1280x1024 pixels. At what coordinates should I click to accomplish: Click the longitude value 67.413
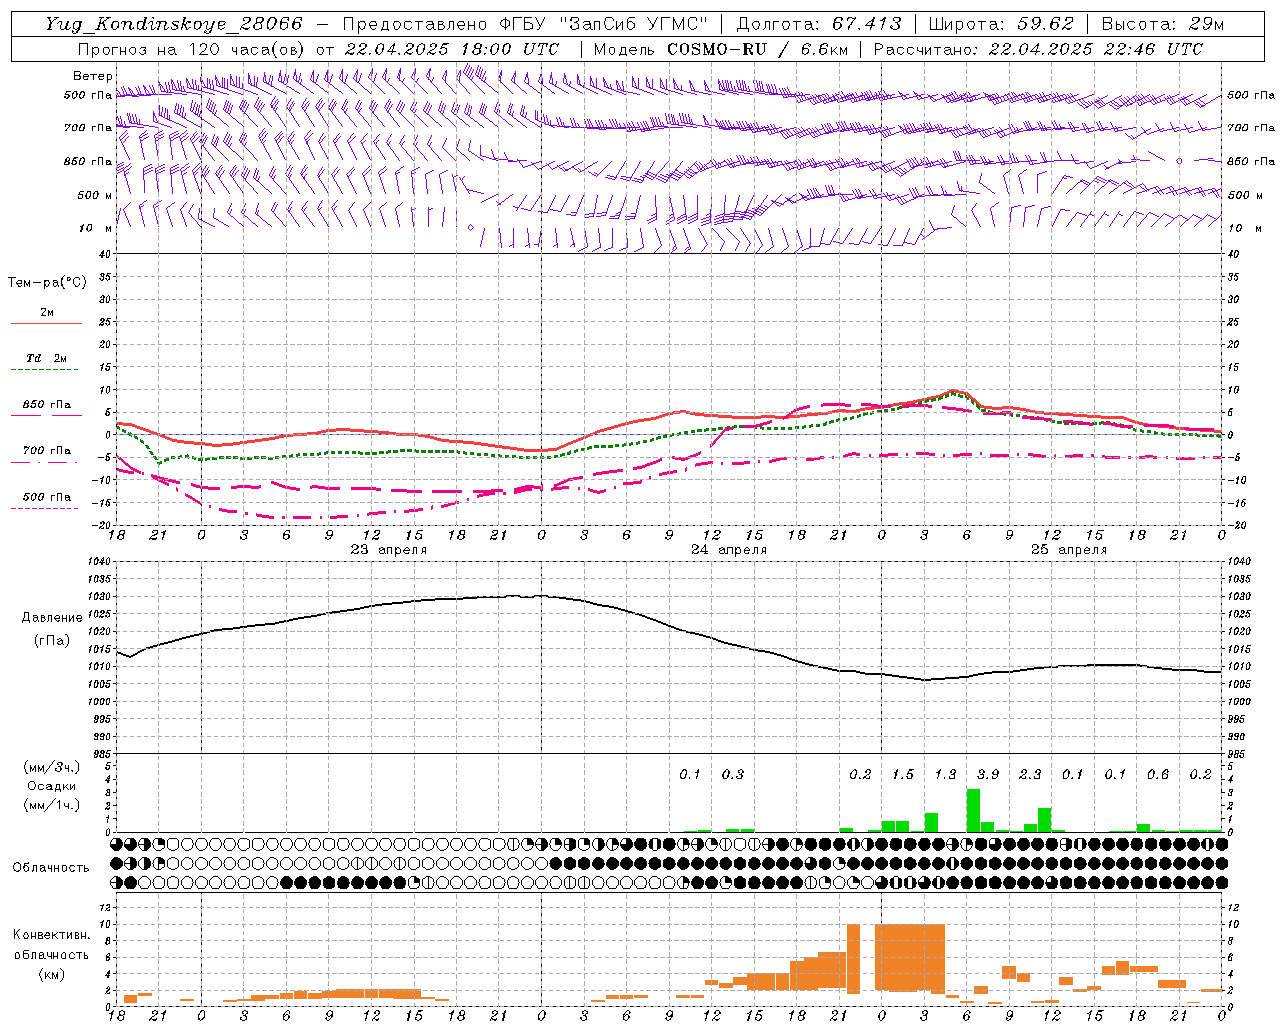(x=867, y=24)
